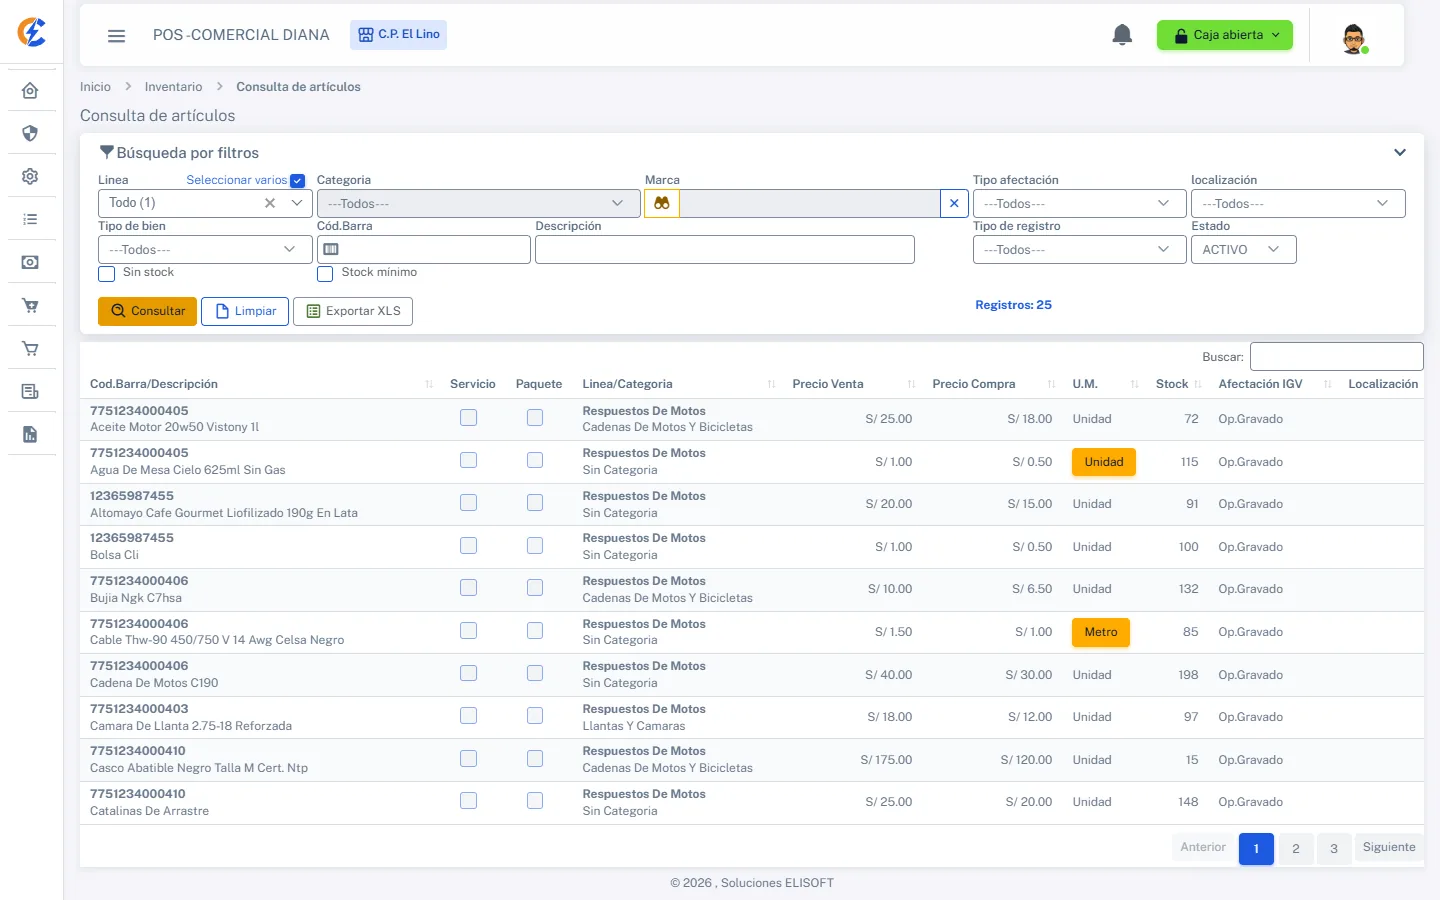Collapse the 'Búsqueda por filtros' panel
Viewport: 1440px width, 900px height.
click(1400, 153)
